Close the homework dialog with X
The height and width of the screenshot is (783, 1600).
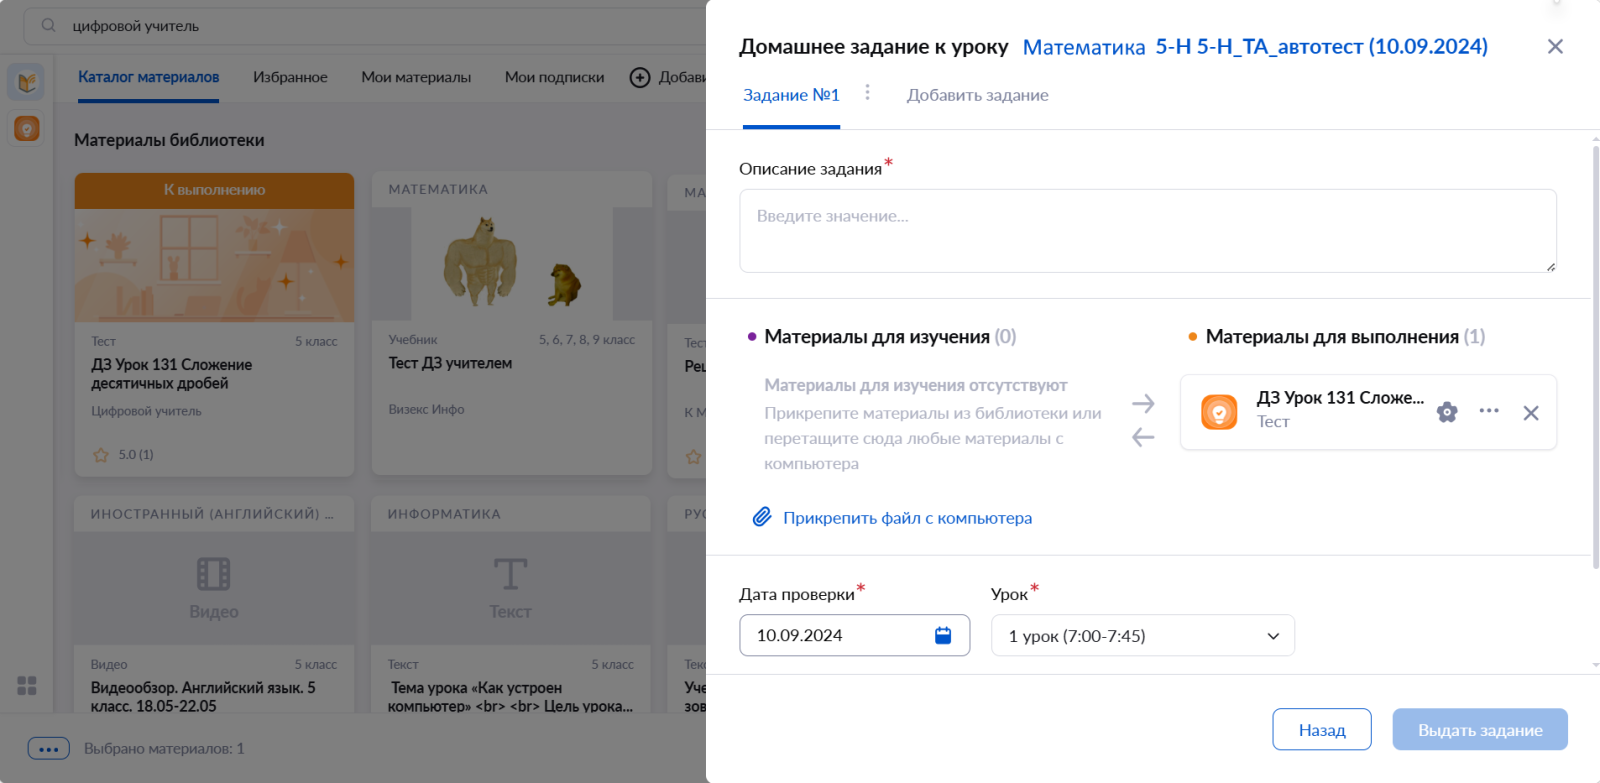pyautogui.click(x=1555, y=46)
